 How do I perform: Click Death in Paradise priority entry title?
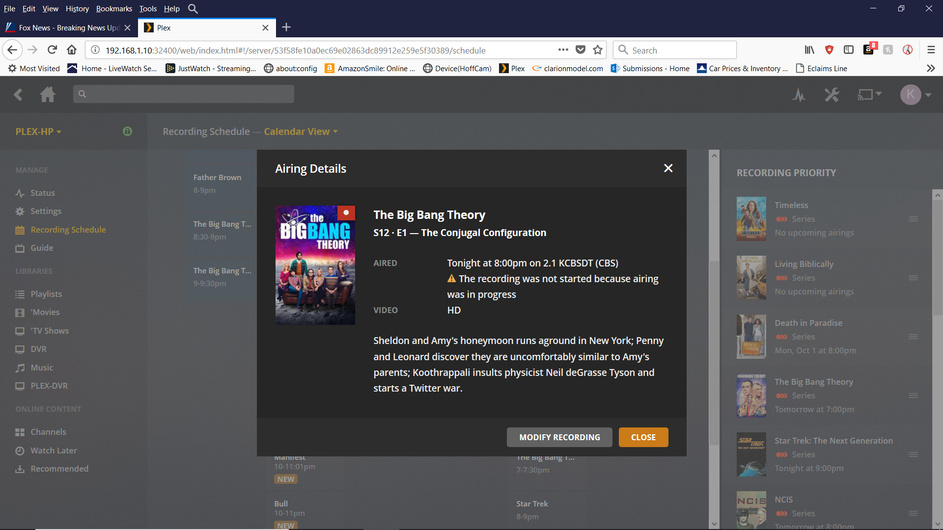[x=808, y=323]
